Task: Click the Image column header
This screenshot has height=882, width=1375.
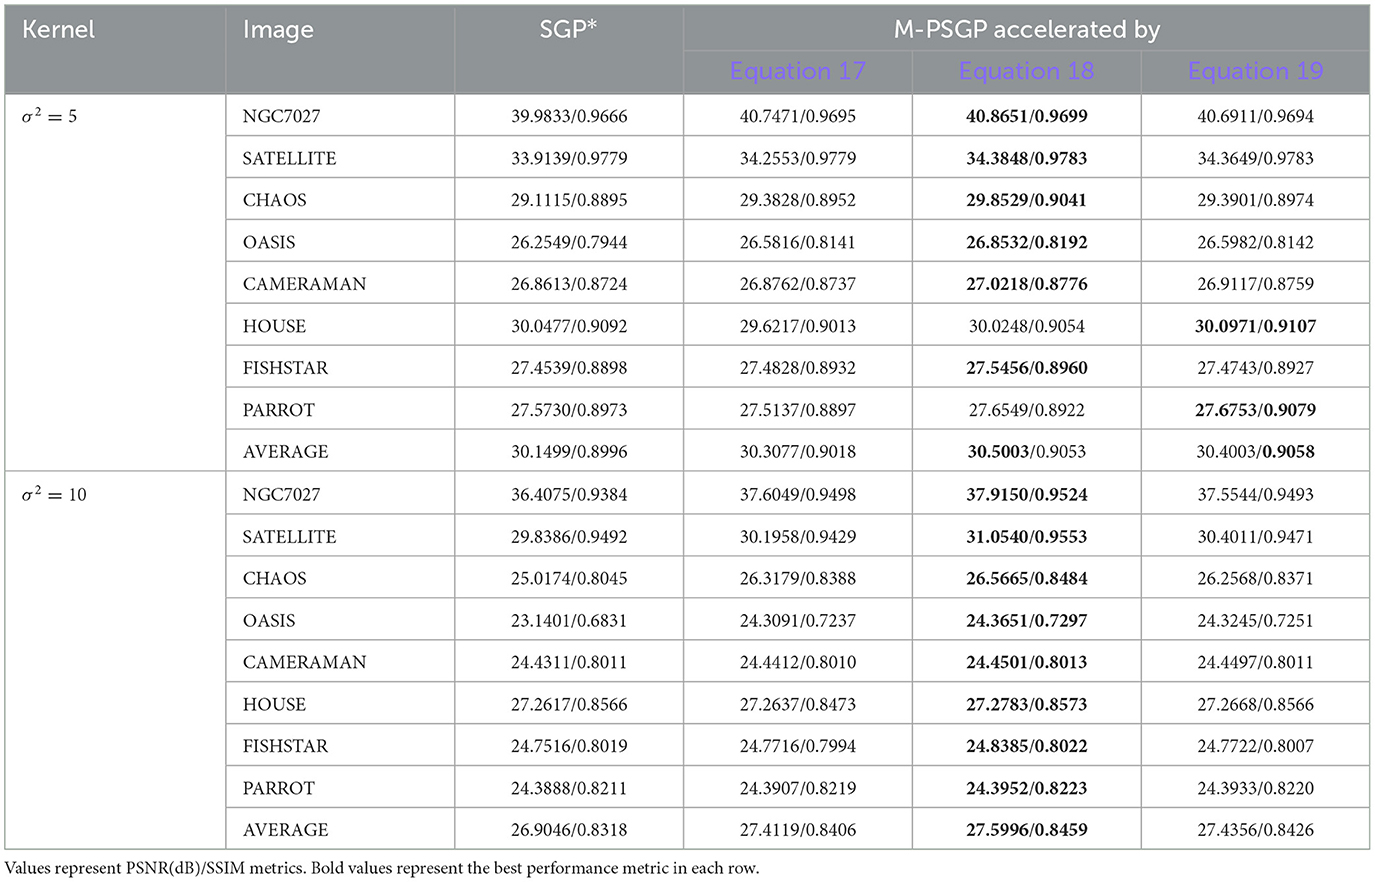Action: (x=278, y=30)
